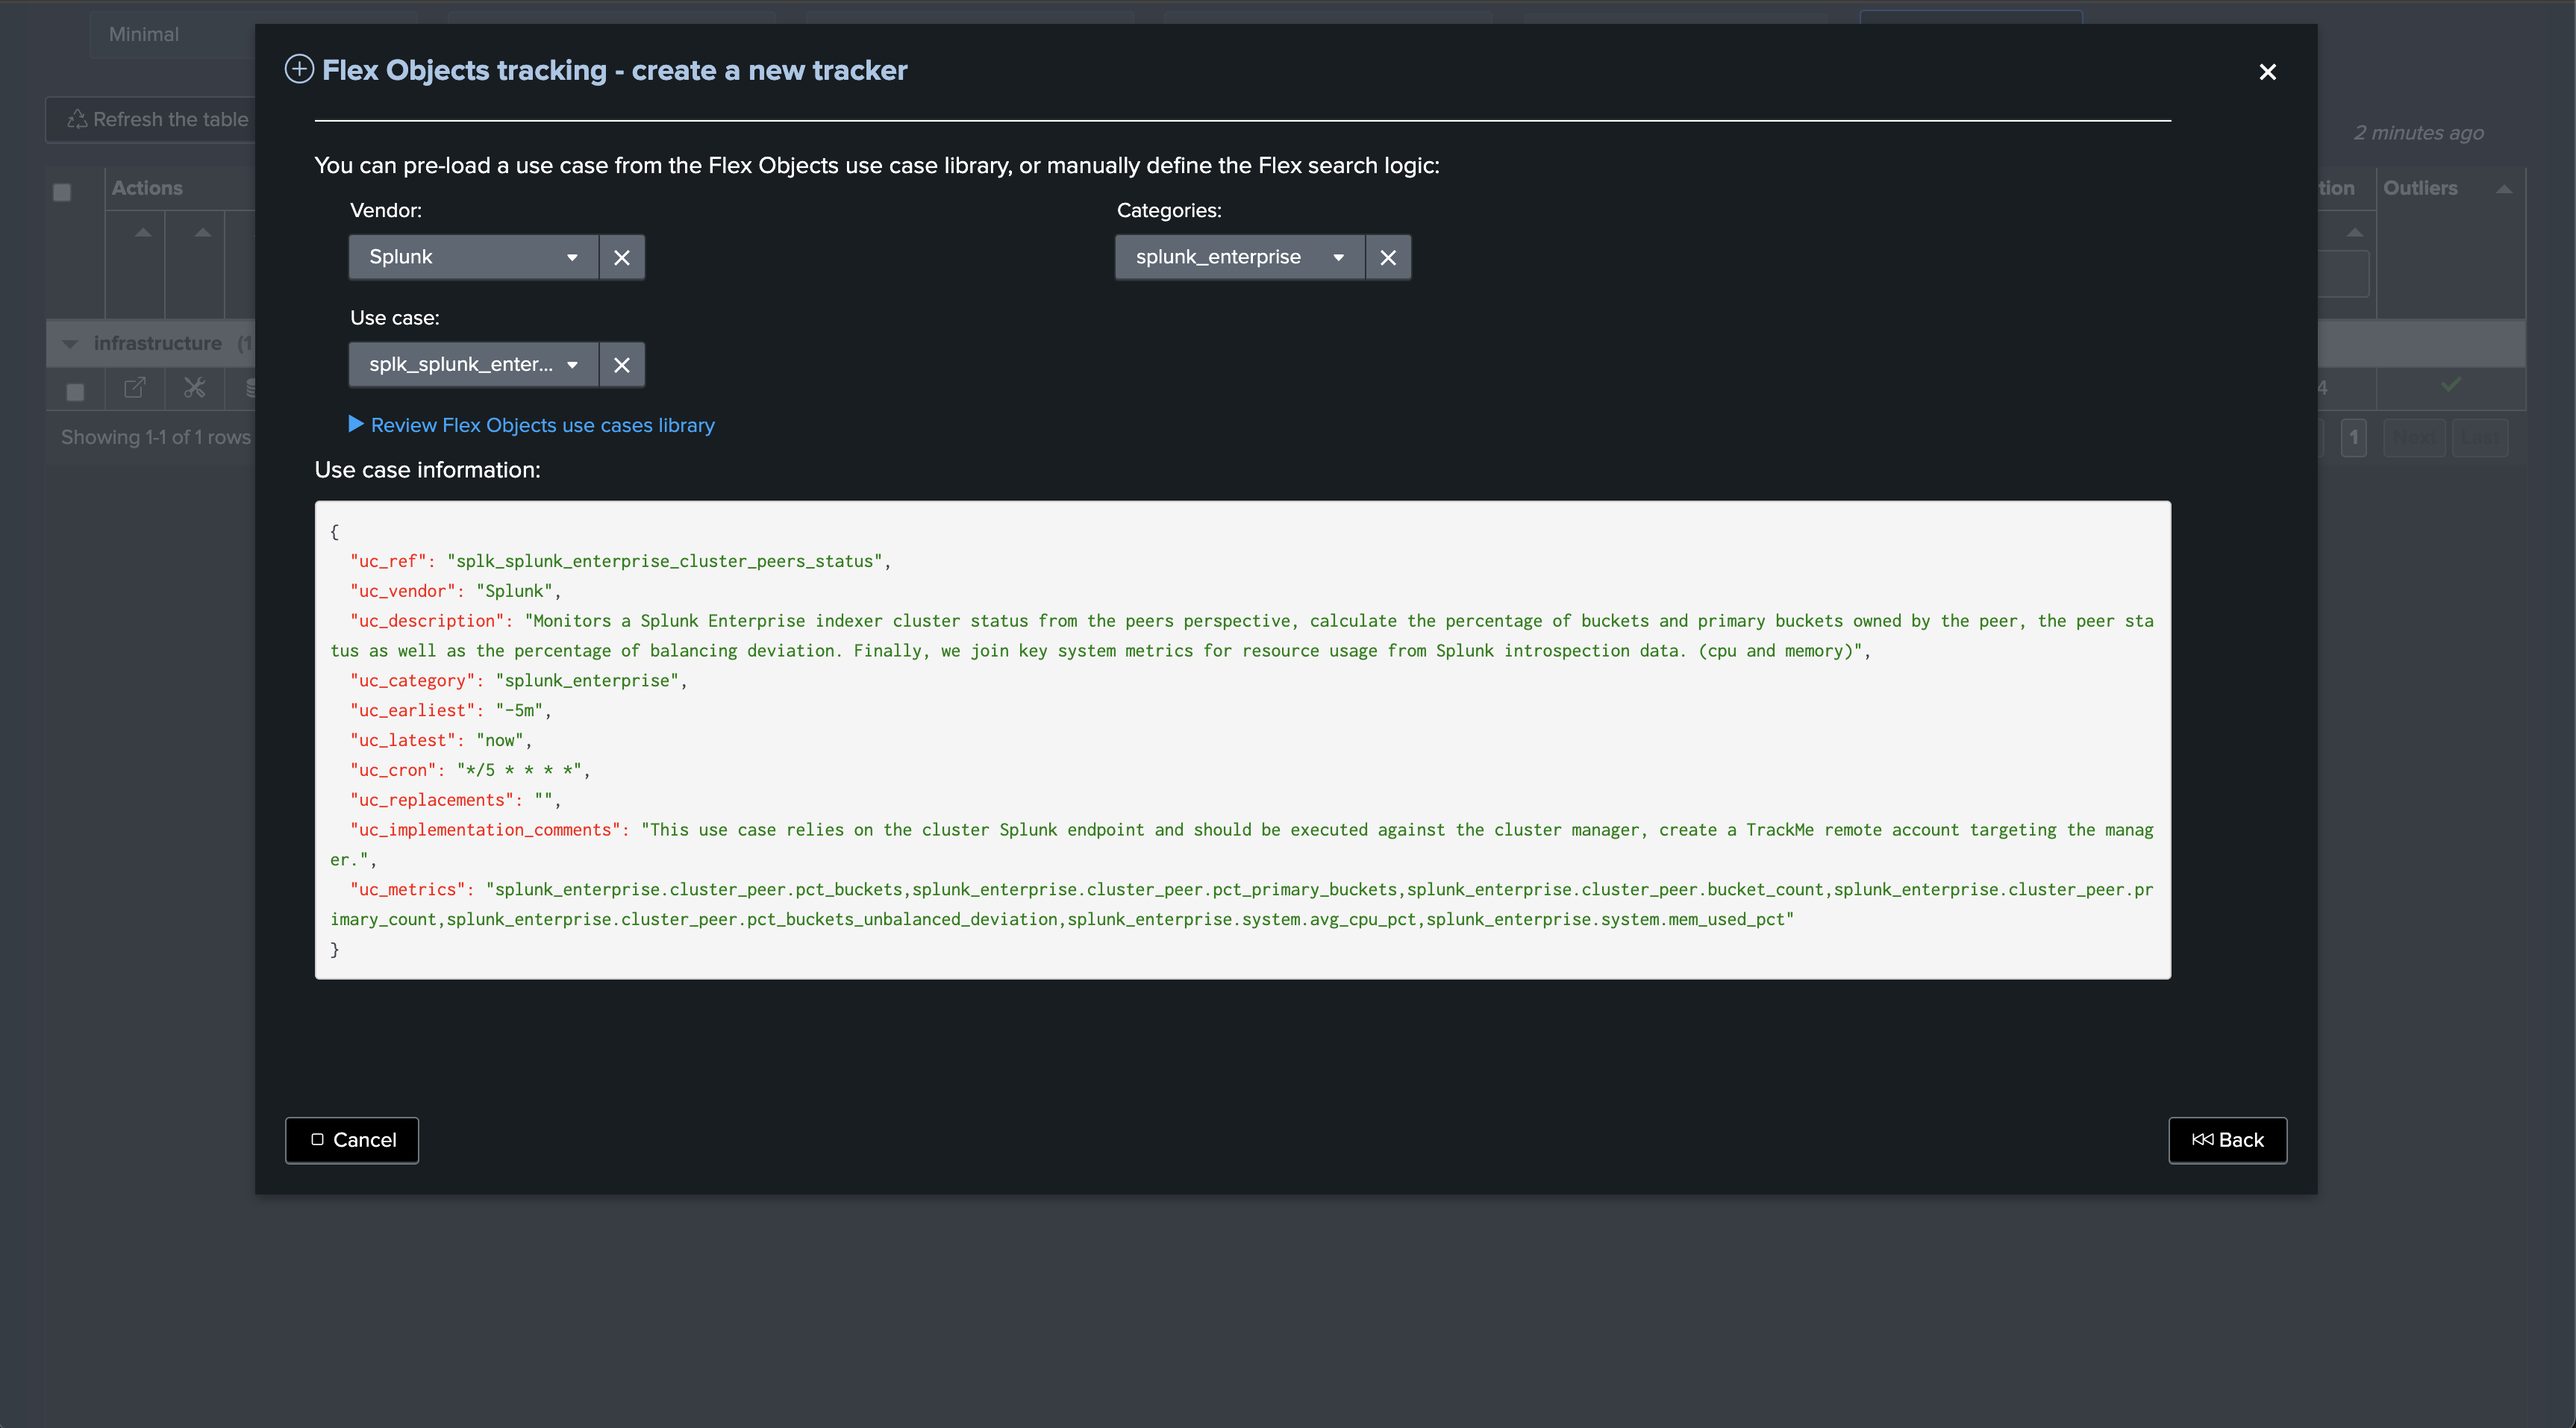Screen dimensions: 2576x1428
Task: Click the "uc_cron" line in JSON
Action: (470, 770)
